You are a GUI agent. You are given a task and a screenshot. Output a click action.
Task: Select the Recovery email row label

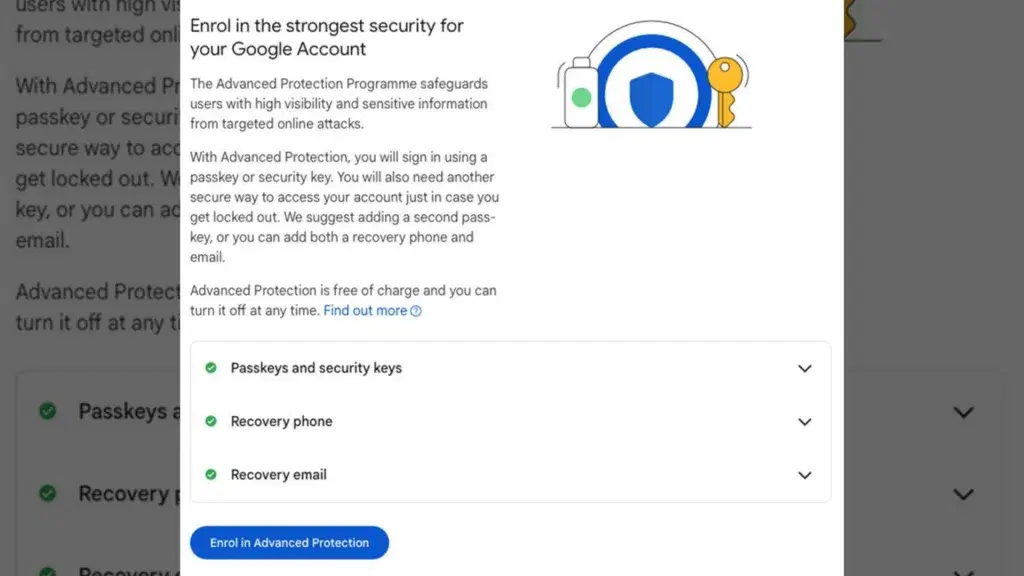(278, 475)
